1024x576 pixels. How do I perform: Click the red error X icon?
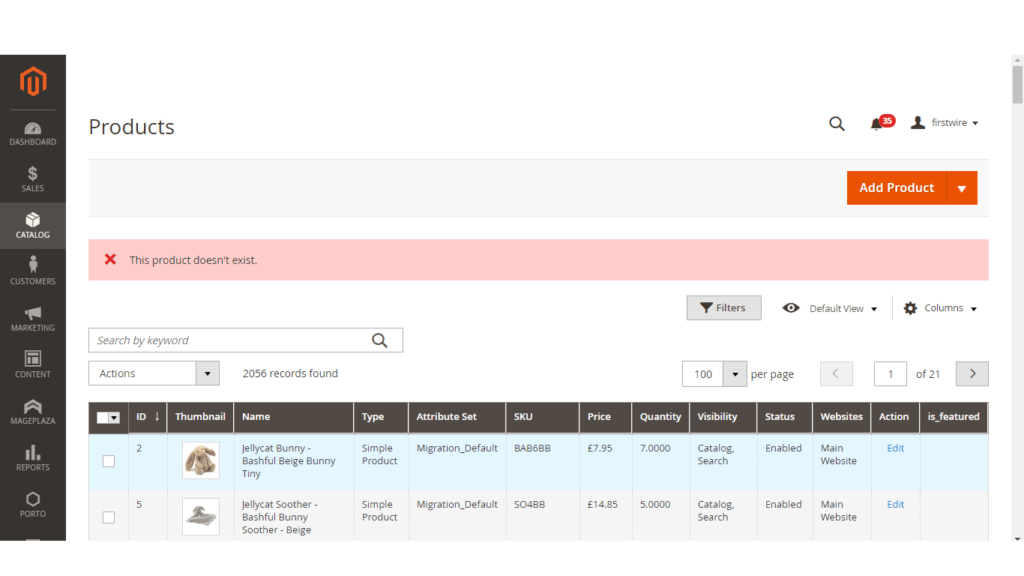[x=110, y=259]
